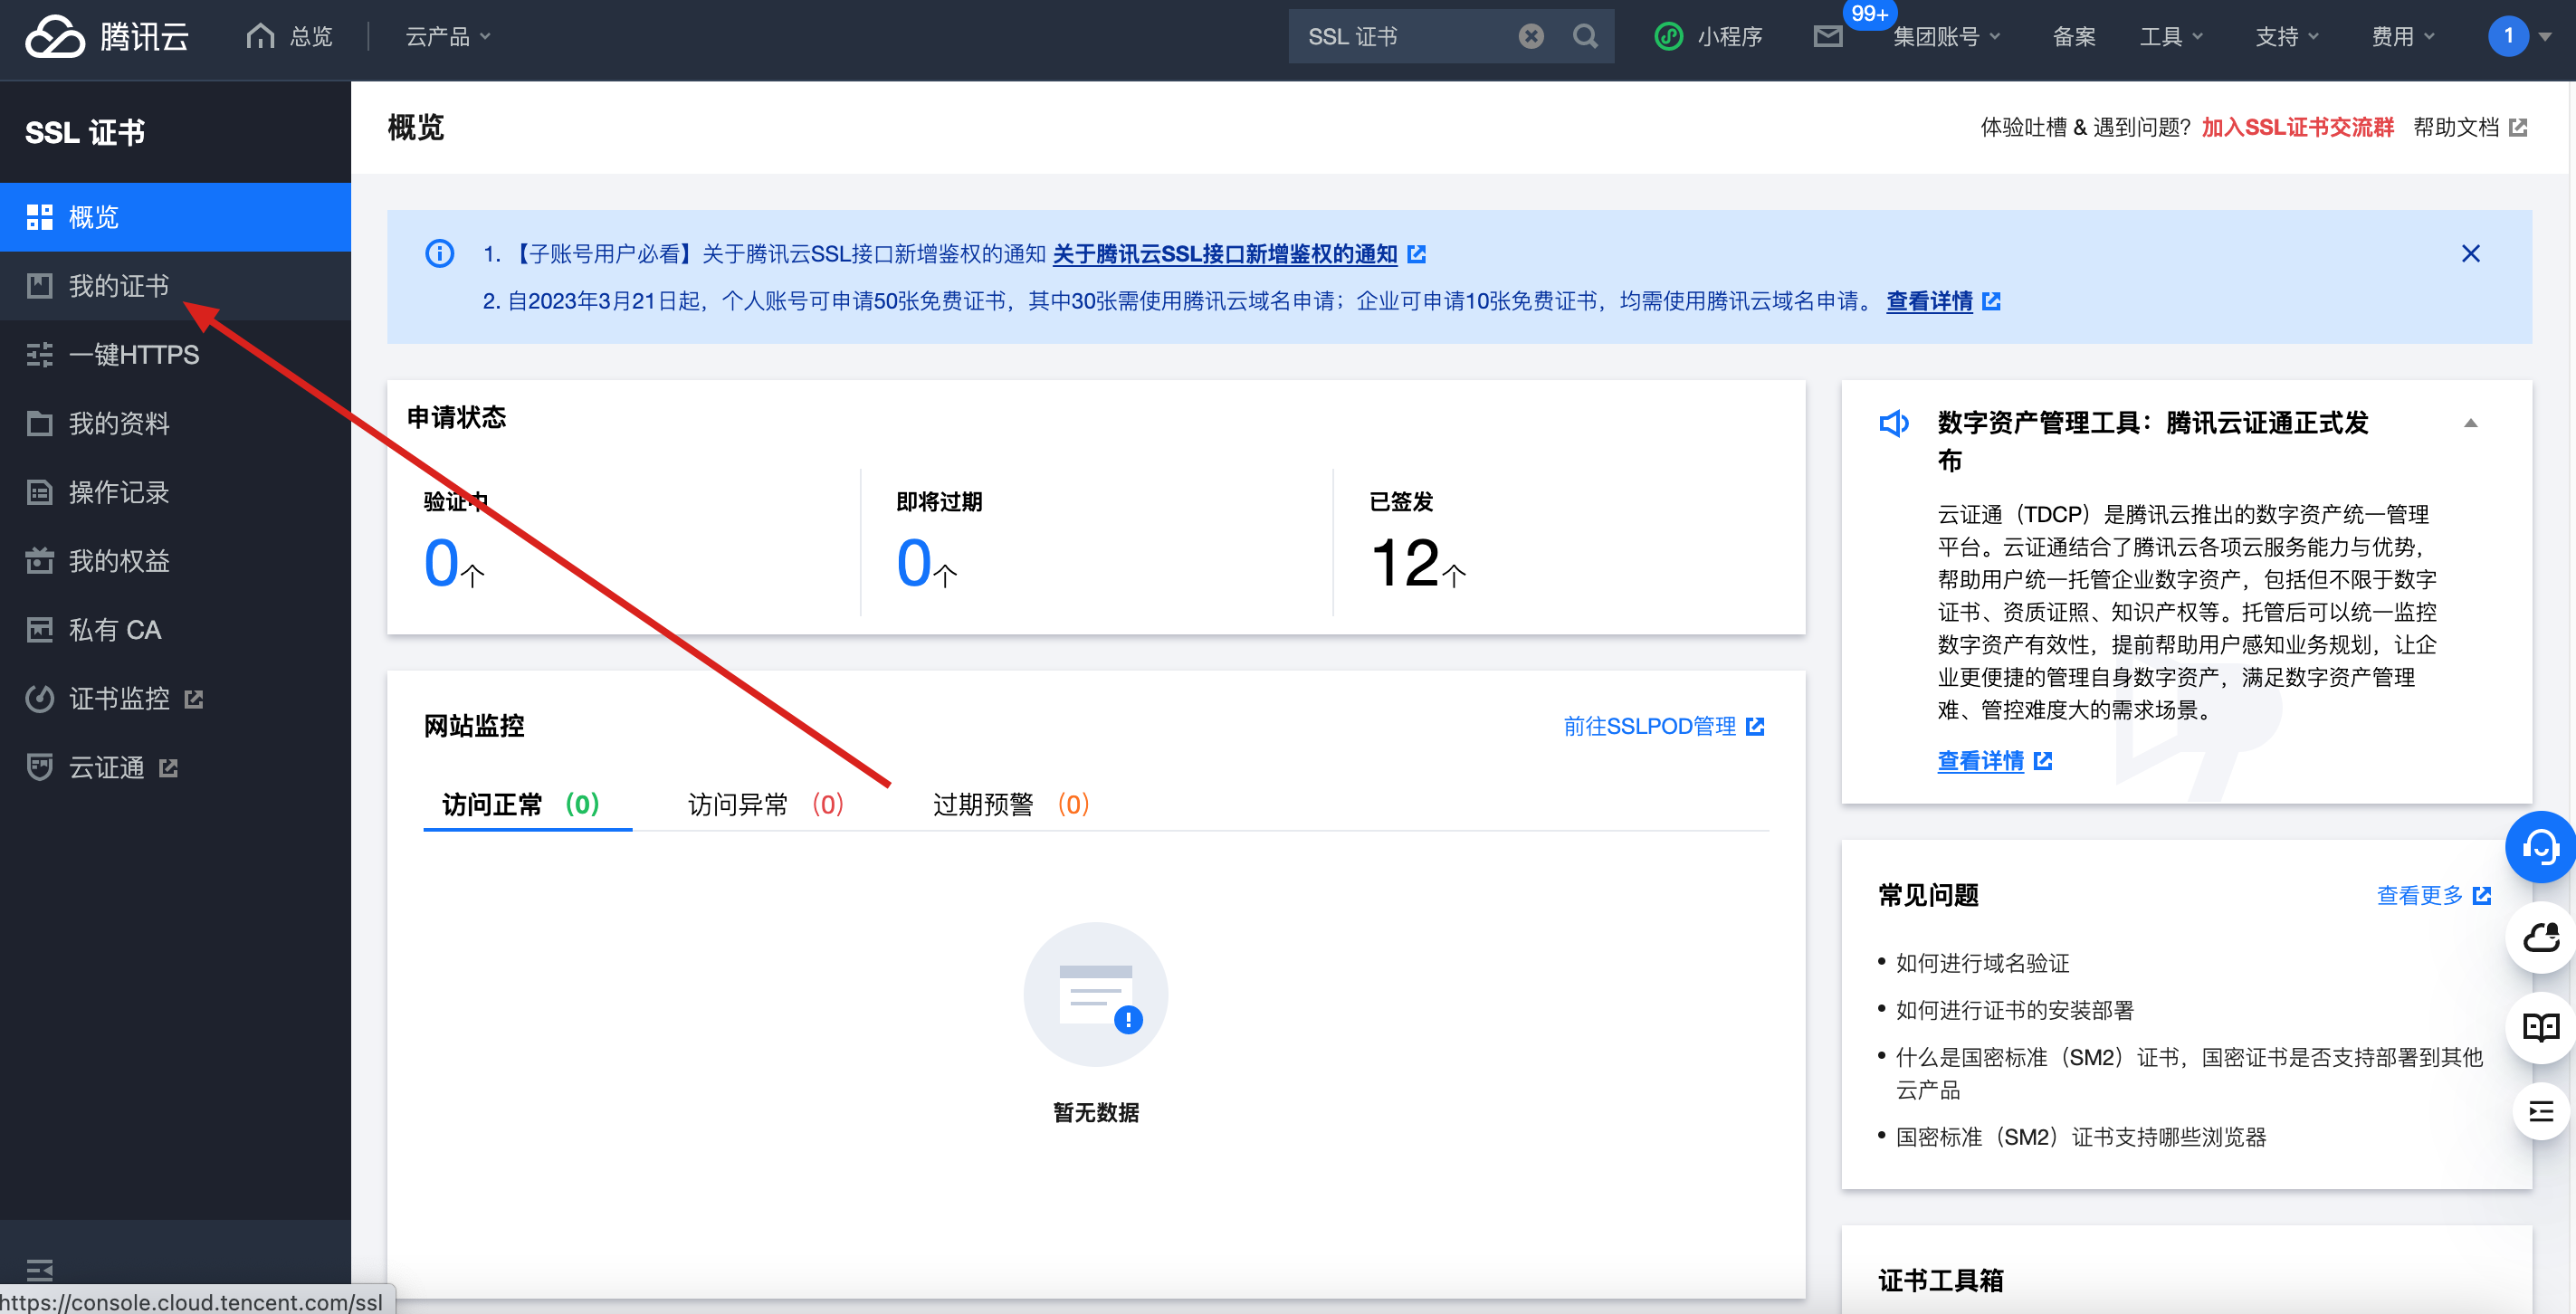2576x1314 pixels.
Task: Click the 云证通 shield icon
Action: click(40, 768)
